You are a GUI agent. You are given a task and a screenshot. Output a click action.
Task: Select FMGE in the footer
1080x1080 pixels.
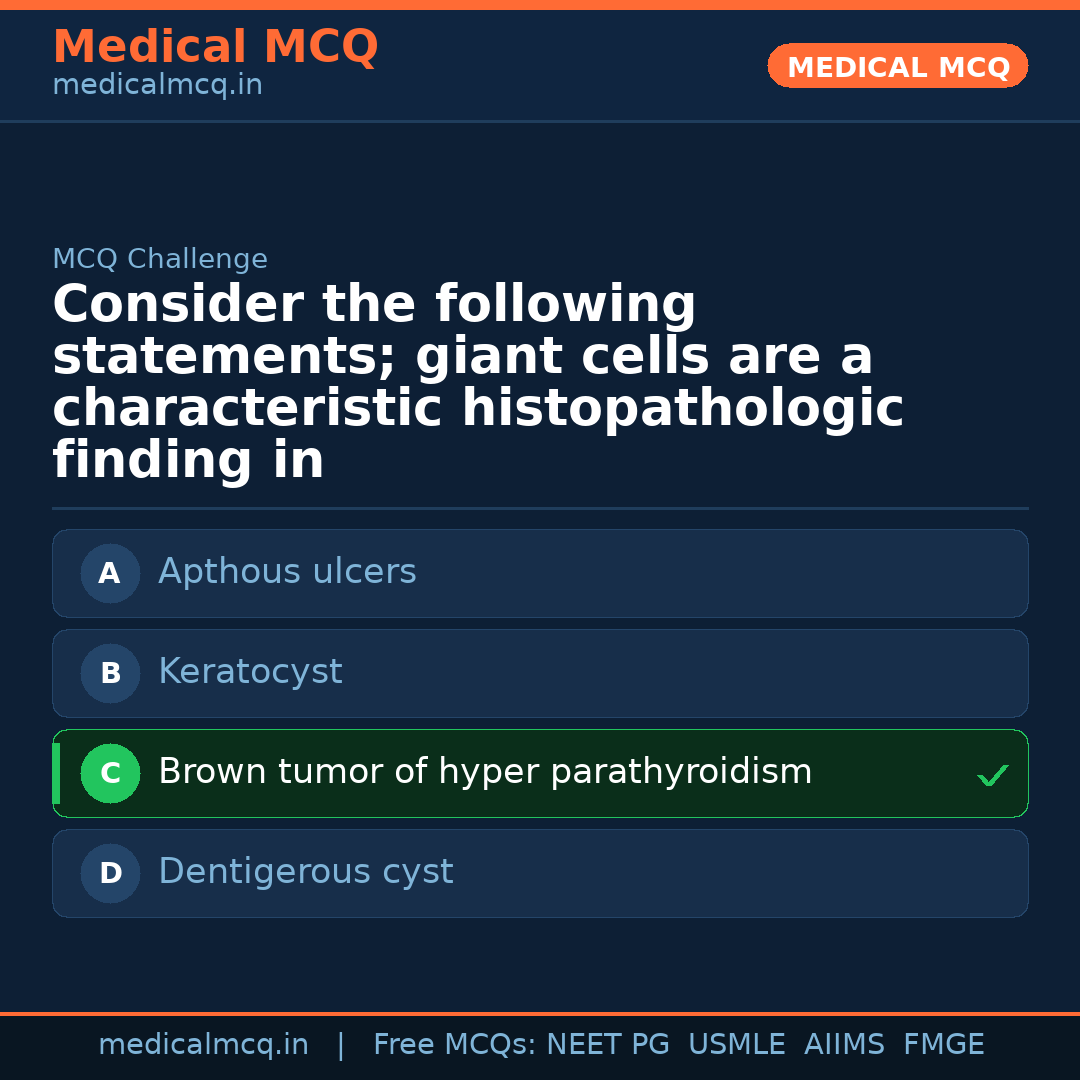(x=944, y=1045)
